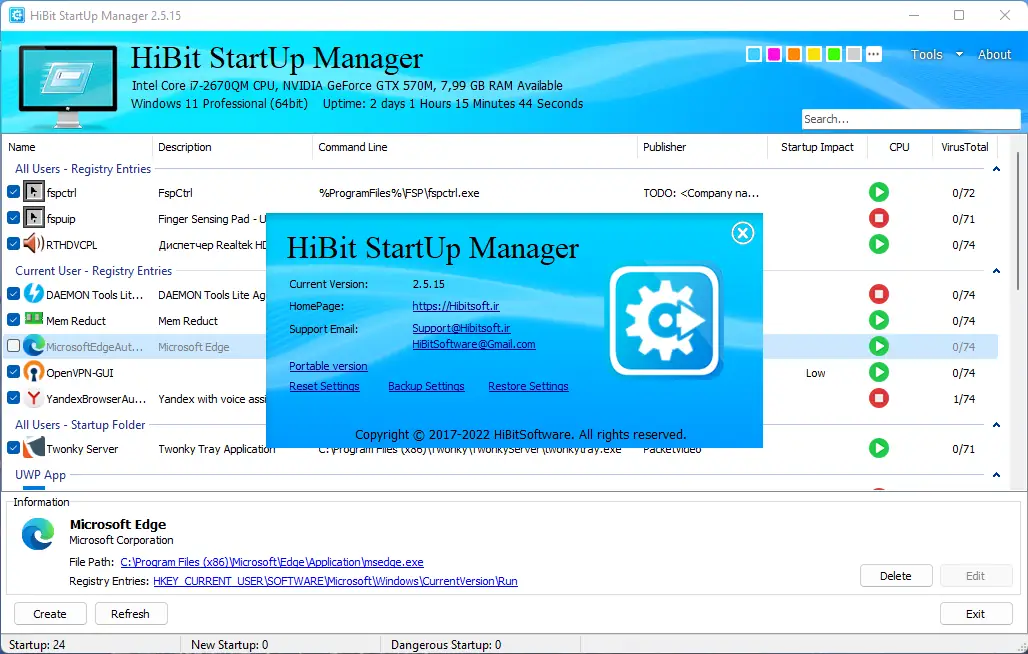Click the Refresh button
This screenshot has width=1028, height=654.
tap(130, 614)
